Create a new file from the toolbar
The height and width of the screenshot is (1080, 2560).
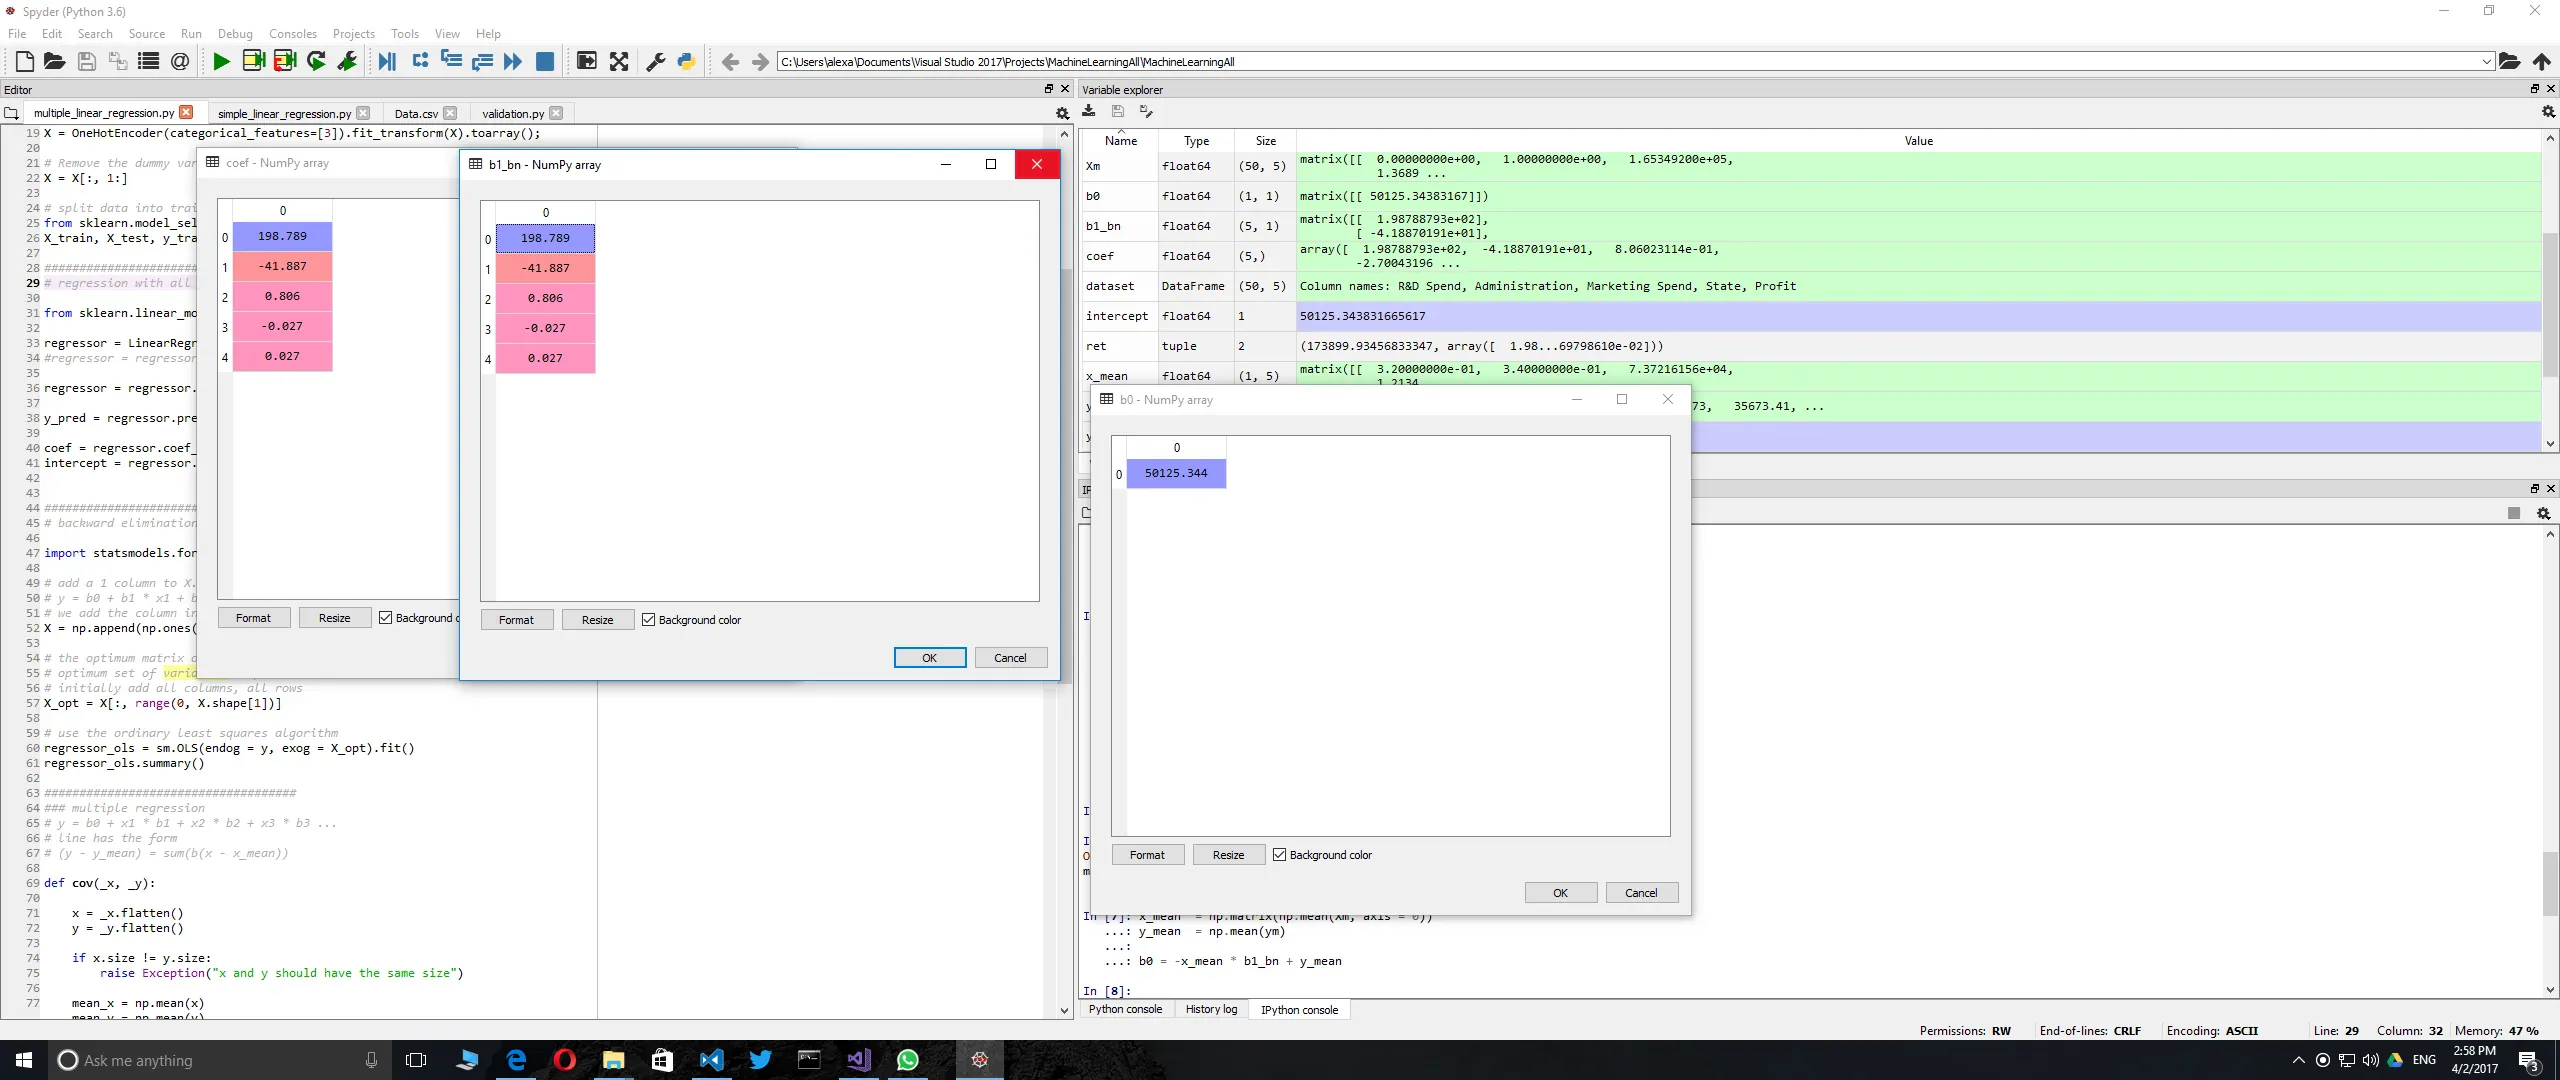25,61
